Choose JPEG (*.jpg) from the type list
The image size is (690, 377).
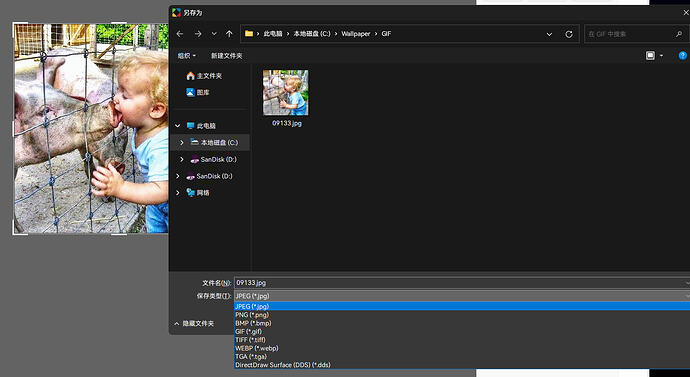tap(462, 306)
